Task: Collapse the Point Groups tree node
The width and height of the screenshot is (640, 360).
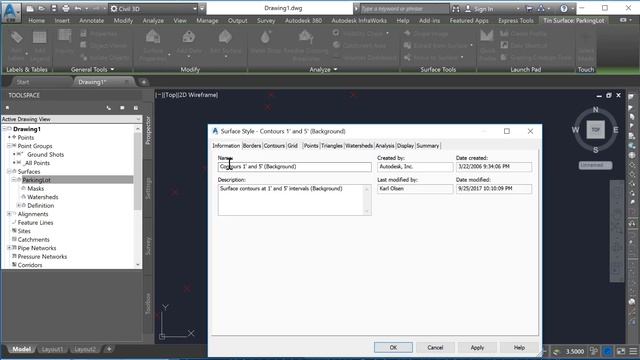Action: 9,146
